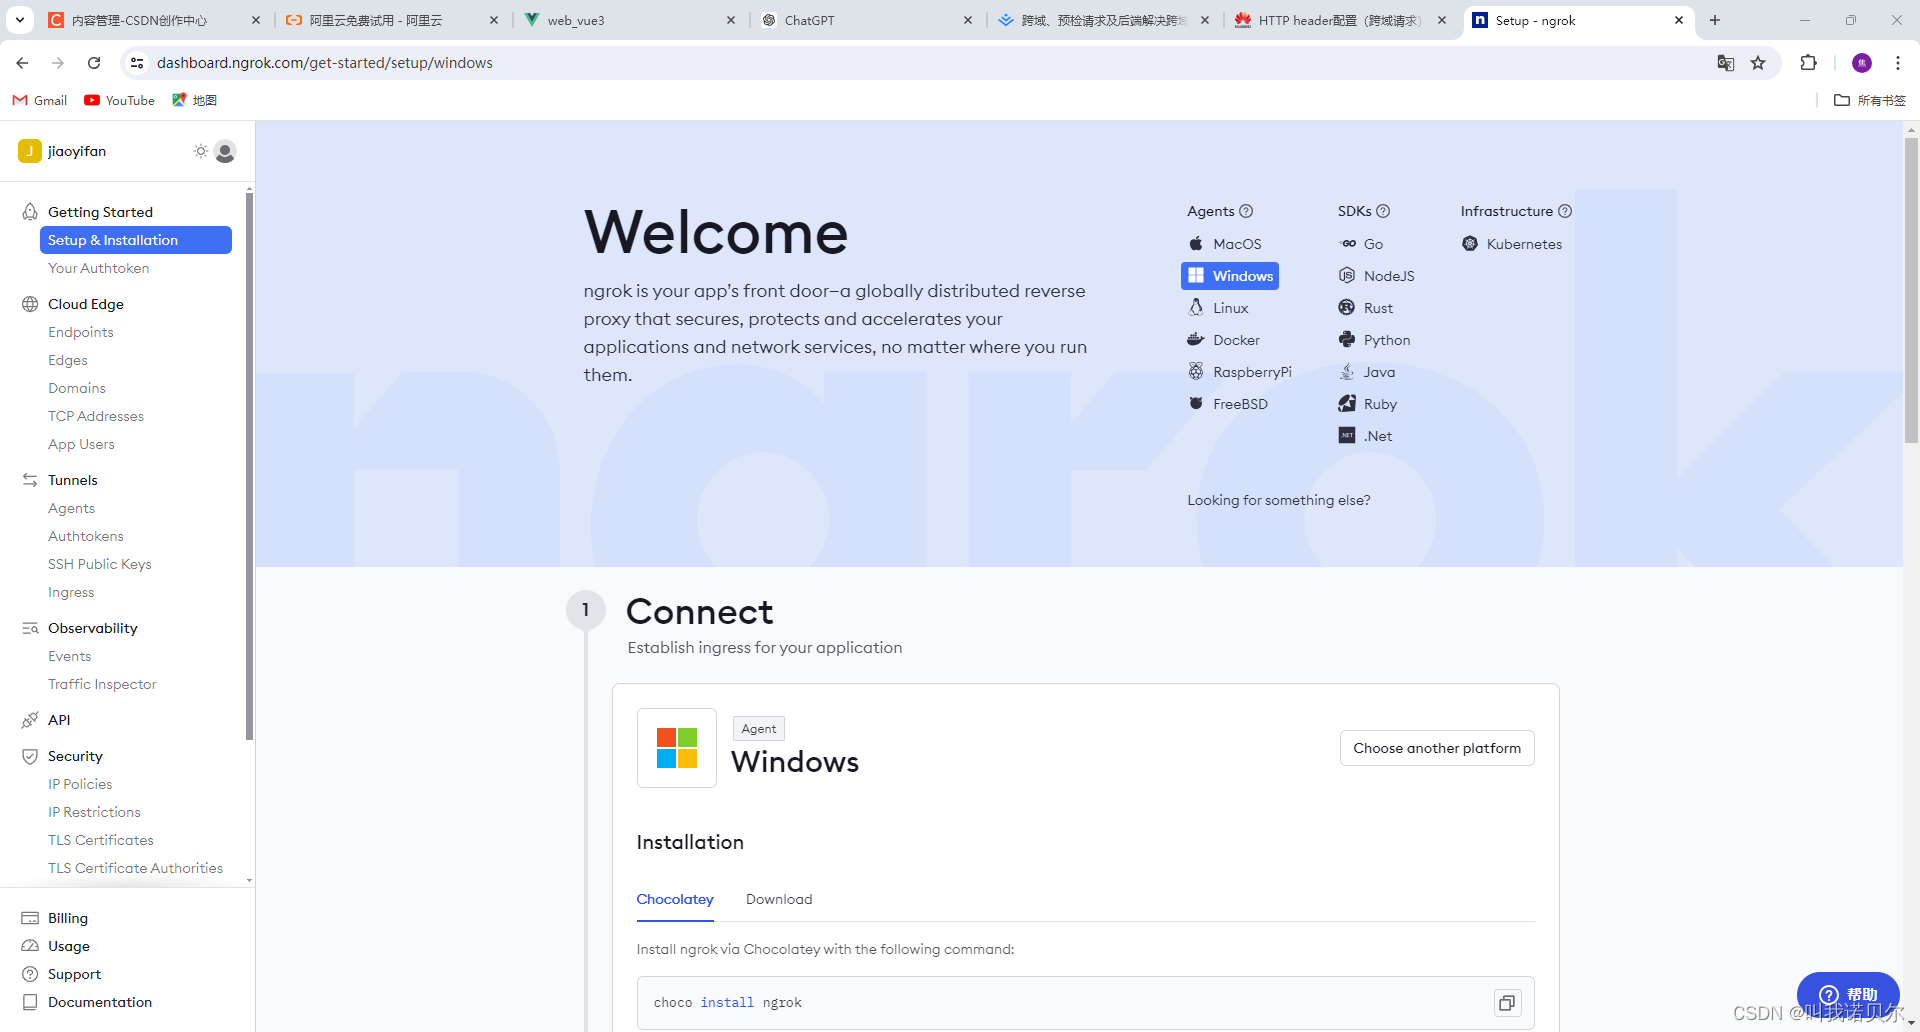Open Support page
The image size is (1920, 1032).
[x=74, y=974]
